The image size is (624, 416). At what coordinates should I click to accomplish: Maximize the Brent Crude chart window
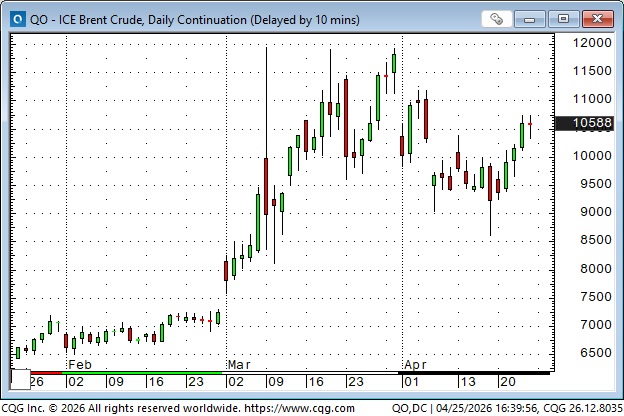click(x=565, y=18)
